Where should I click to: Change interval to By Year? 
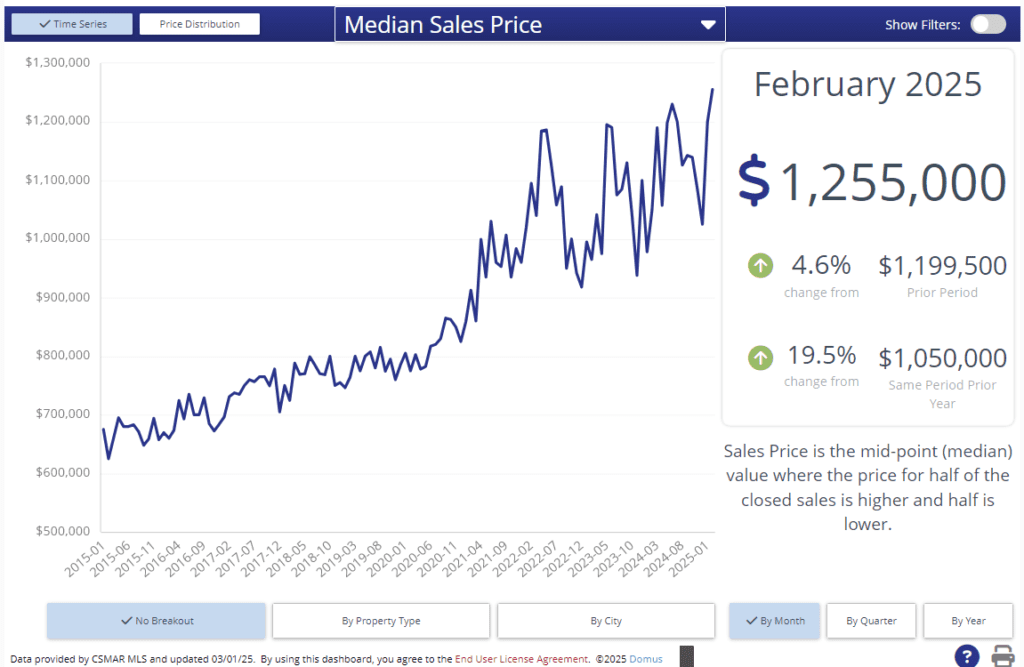(968, 621)
